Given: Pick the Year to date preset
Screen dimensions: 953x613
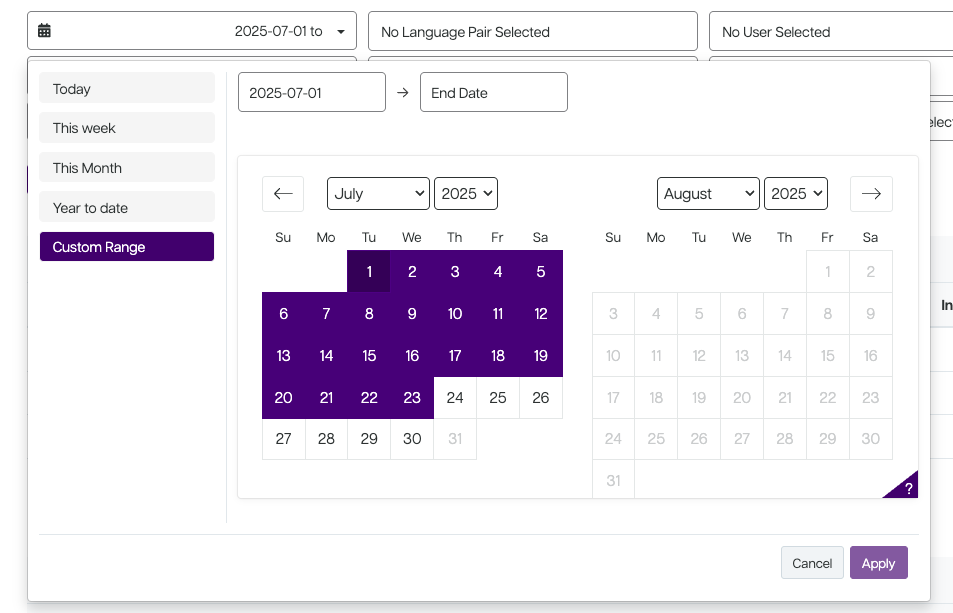Looking at the screenshot, I should point(127,208).
